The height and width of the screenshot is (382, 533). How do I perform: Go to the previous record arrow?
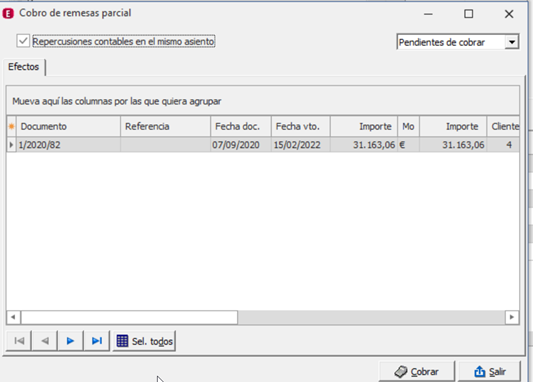pos(45,341)
